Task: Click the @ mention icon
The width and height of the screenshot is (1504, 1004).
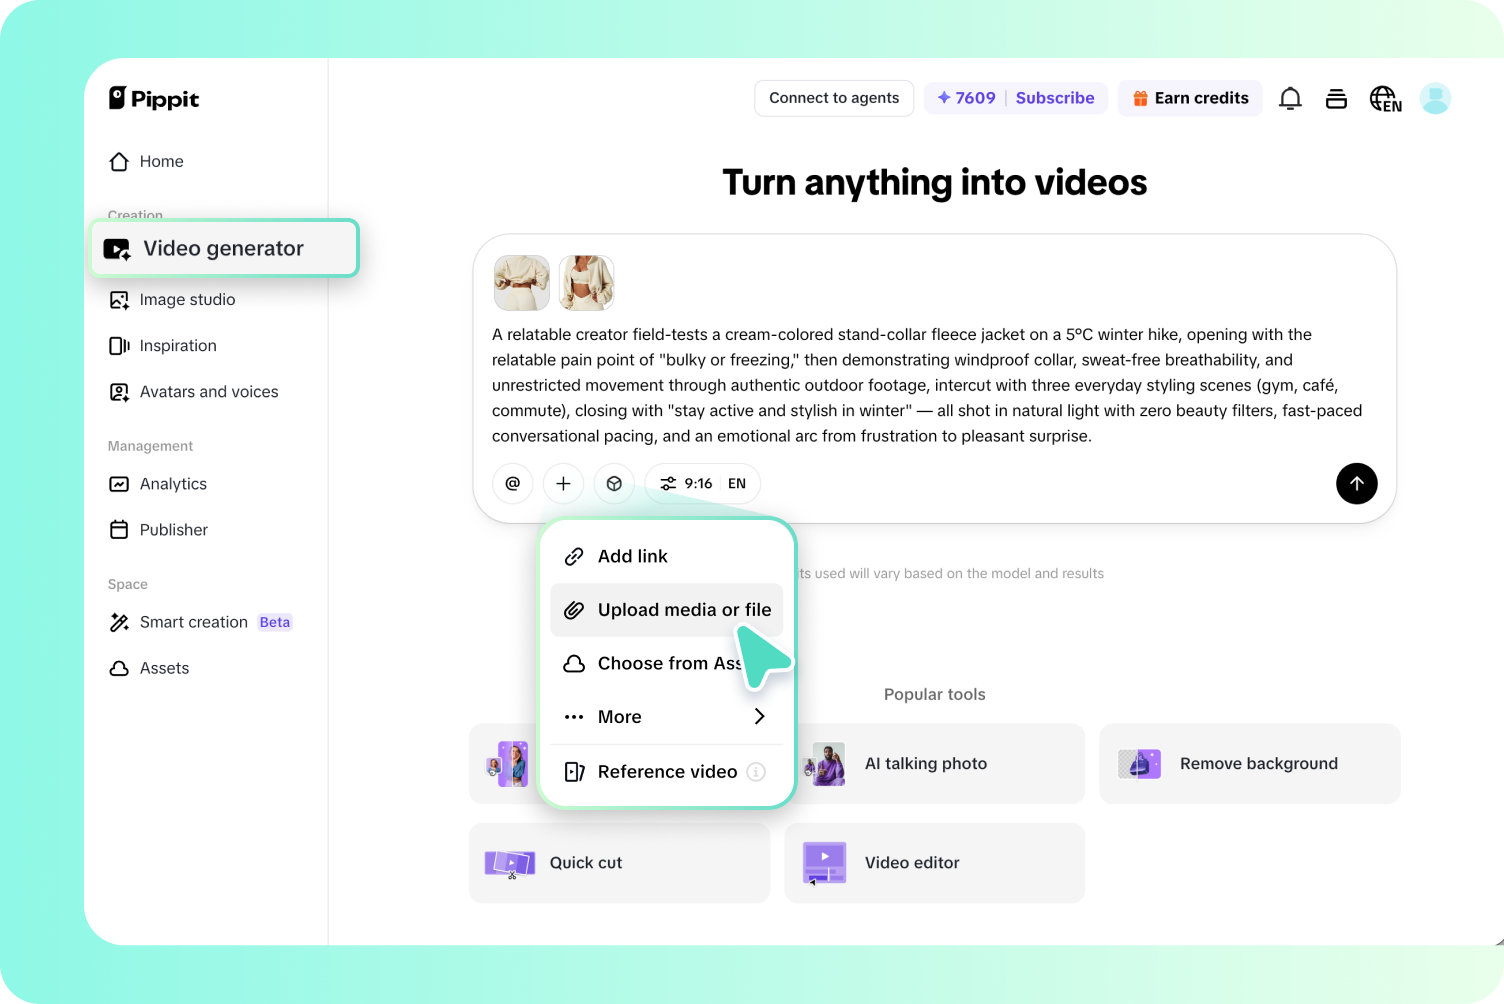Action: tap(512, 483)
